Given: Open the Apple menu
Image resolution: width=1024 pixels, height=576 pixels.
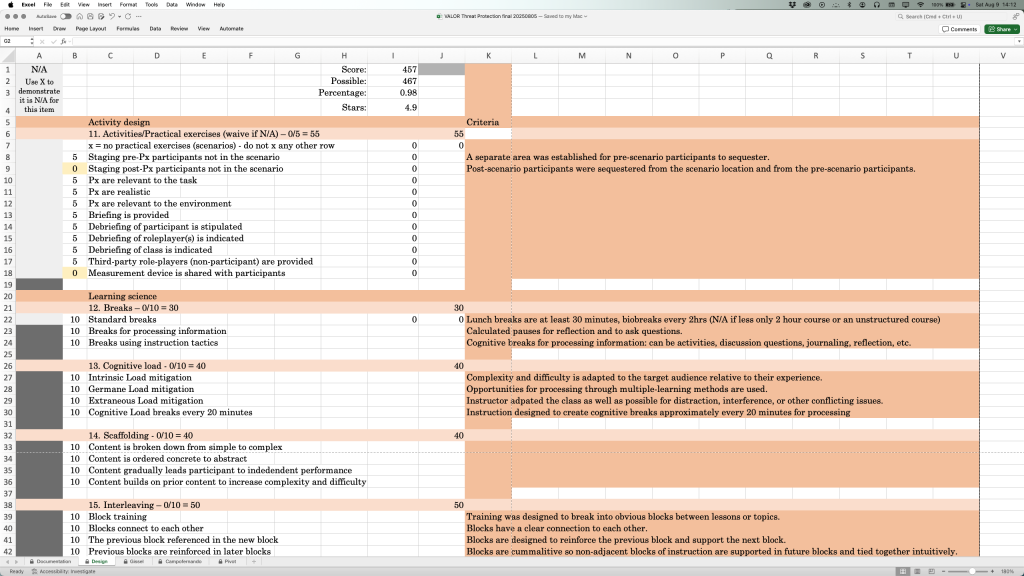Looking at the screenshot, I should [10, 5].
